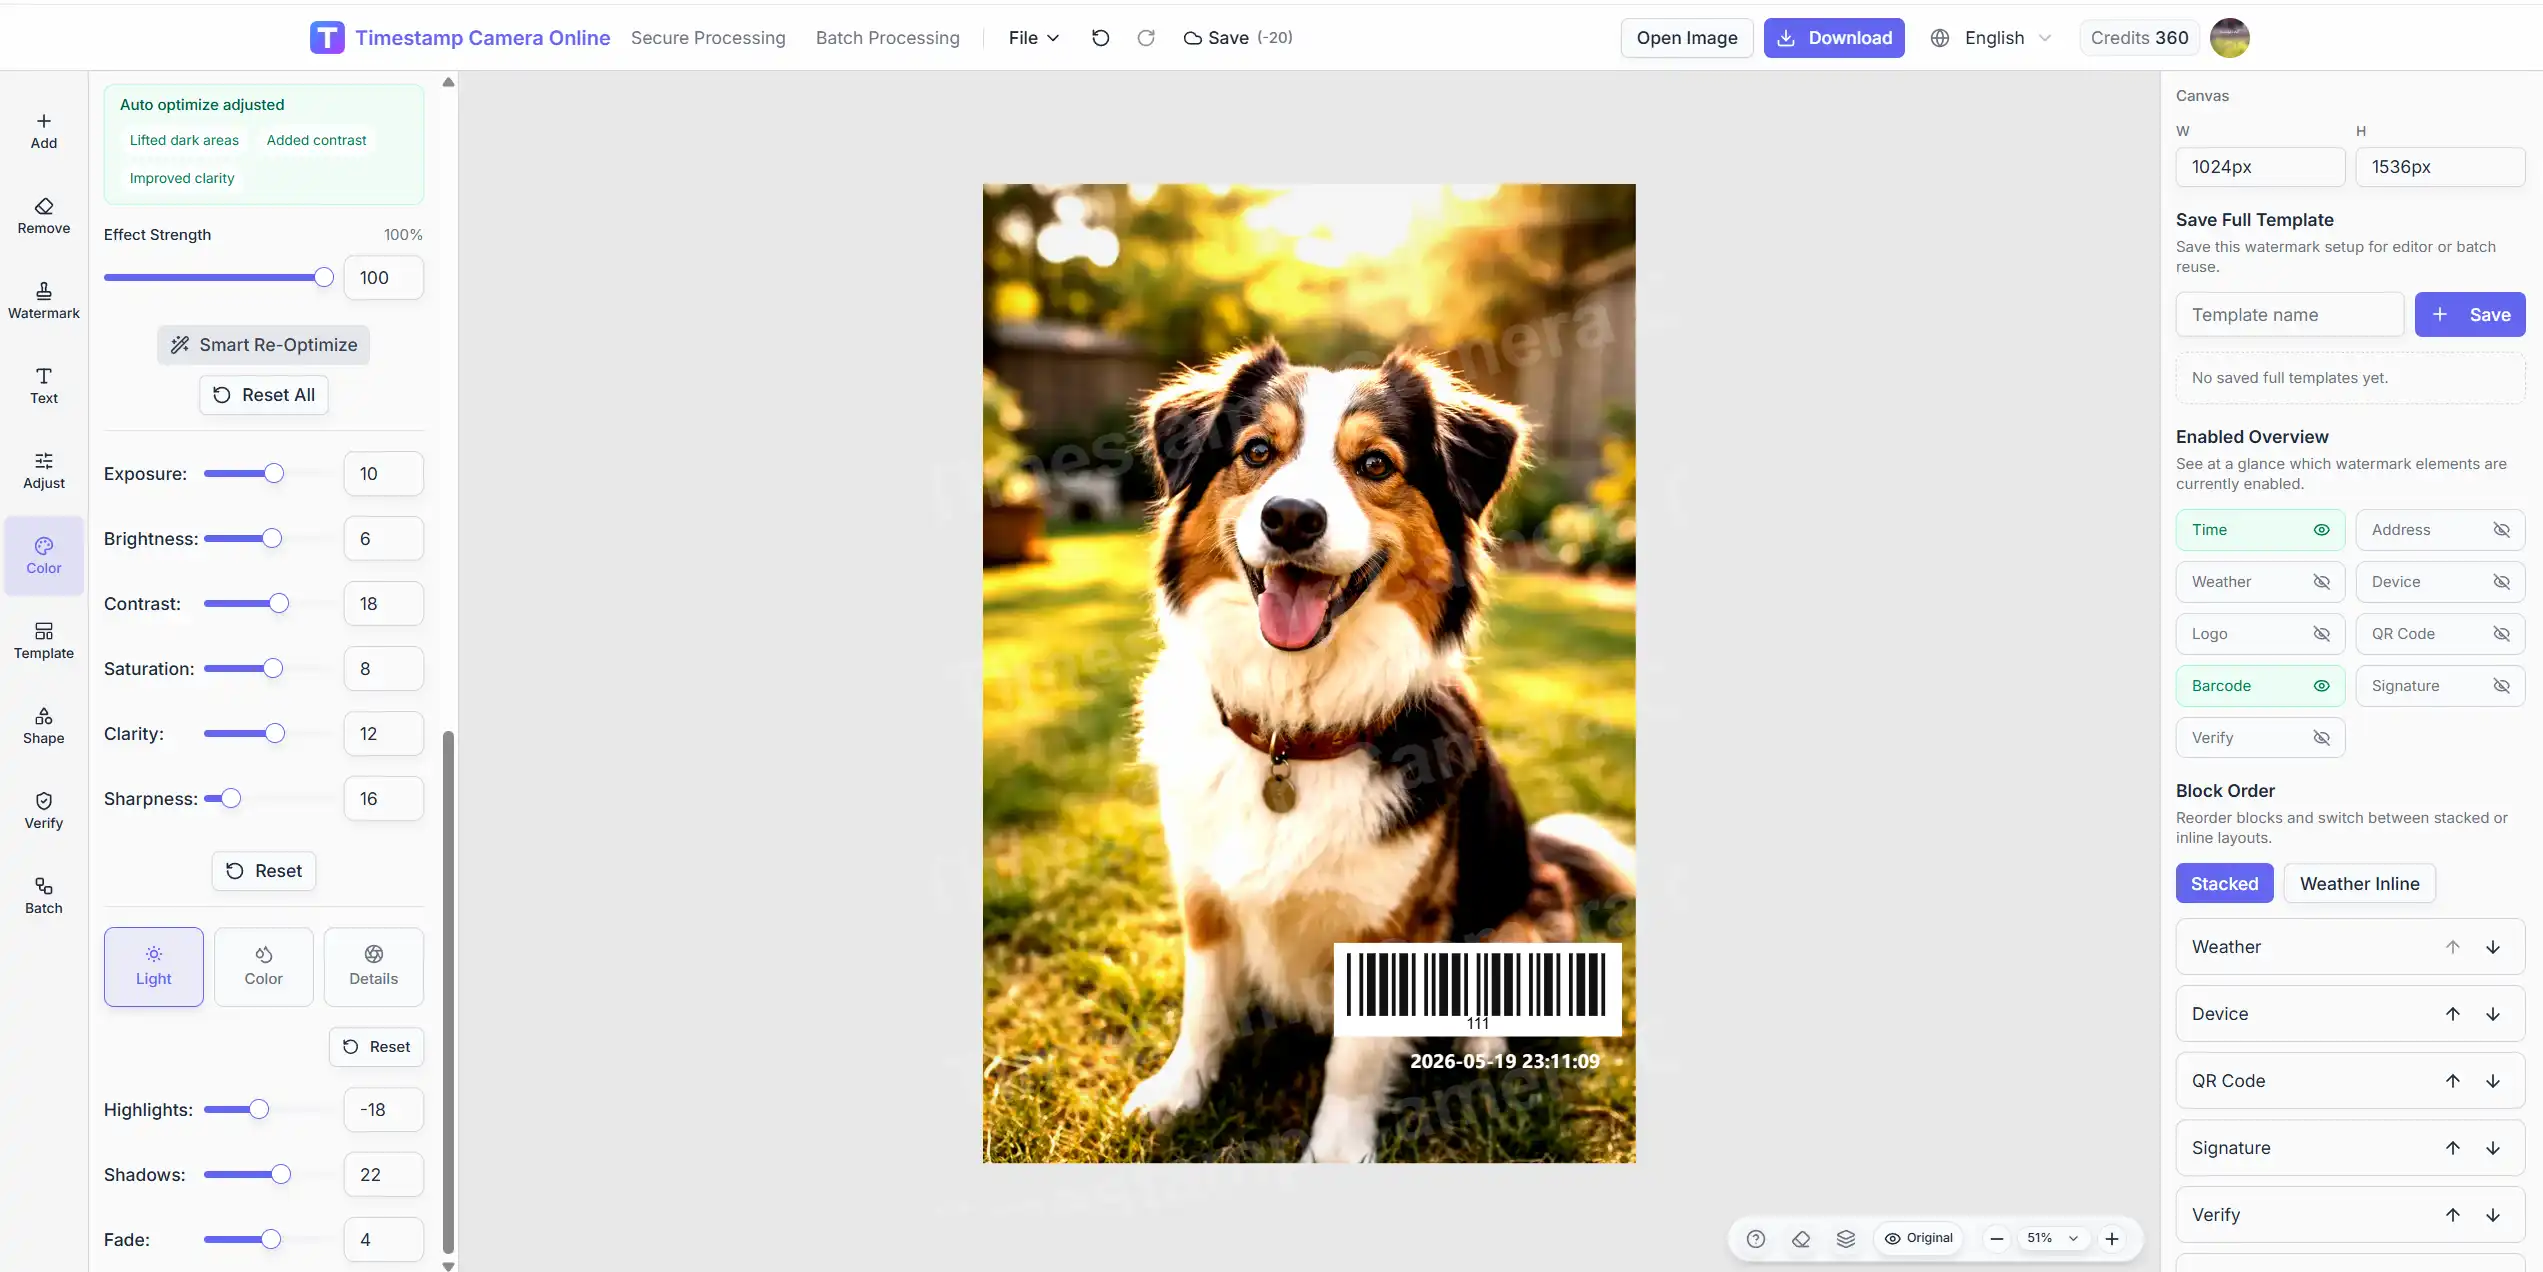Open the Batch tool

44,896
